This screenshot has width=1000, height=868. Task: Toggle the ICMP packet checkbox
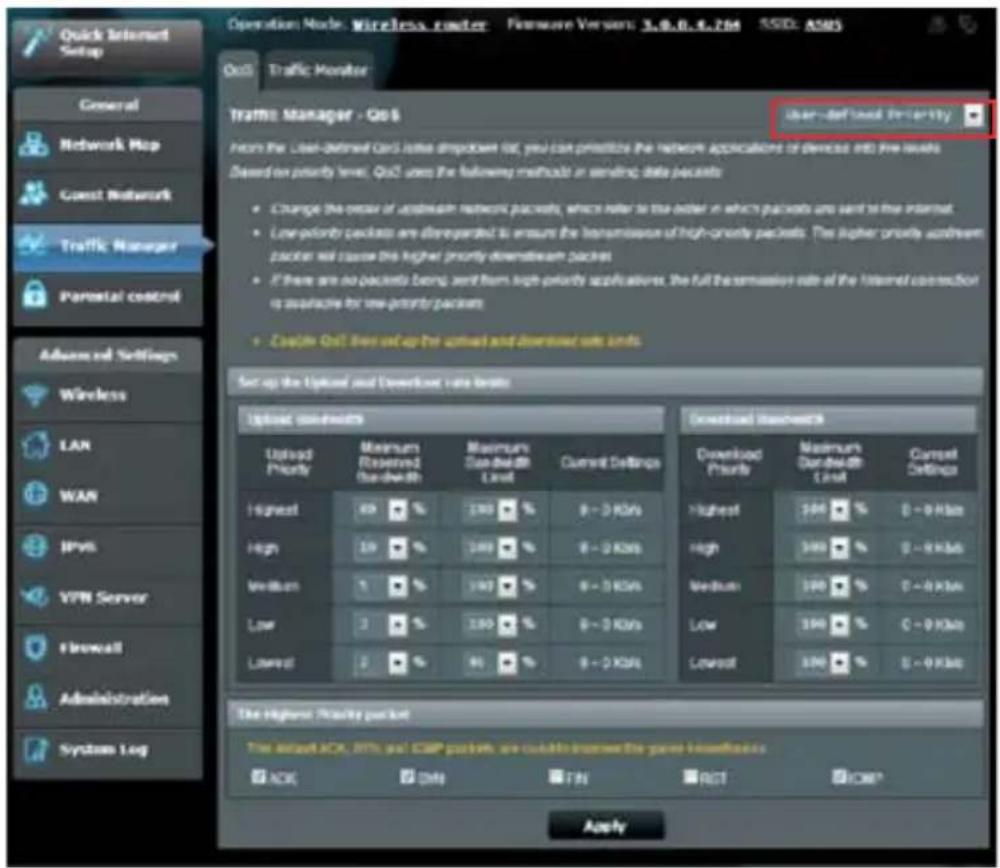point(839,776)
